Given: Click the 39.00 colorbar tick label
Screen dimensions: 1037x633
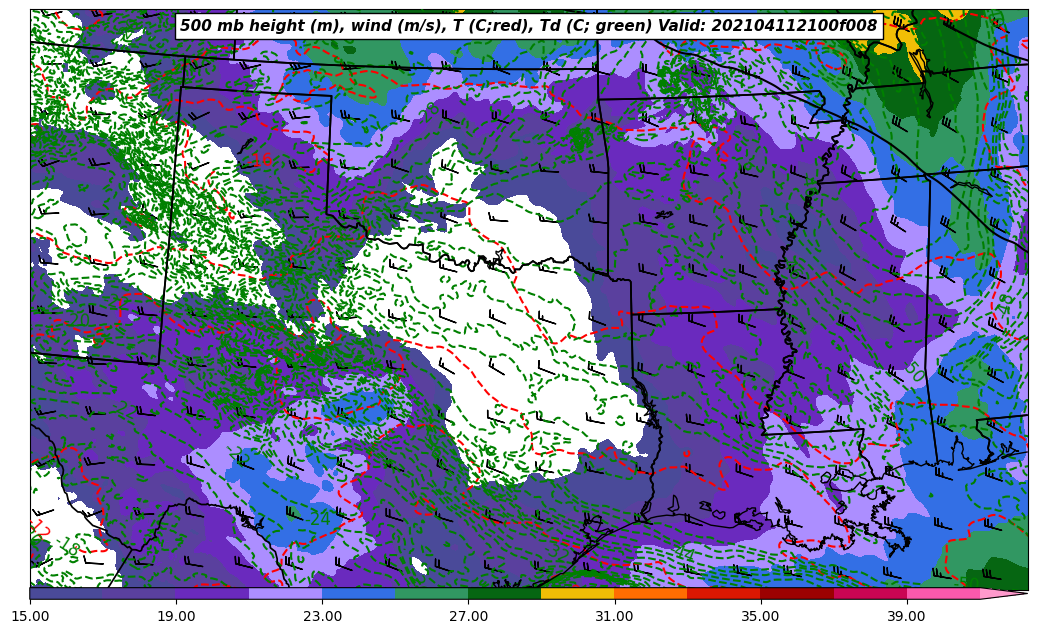Looking at the screenshot, I should pos(906,617).
